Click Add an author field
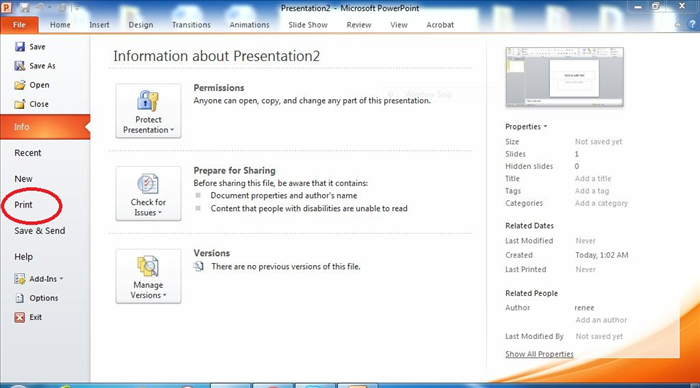This screenshot has height=388, width=700. pyautogui.click(x=601, y=320)
